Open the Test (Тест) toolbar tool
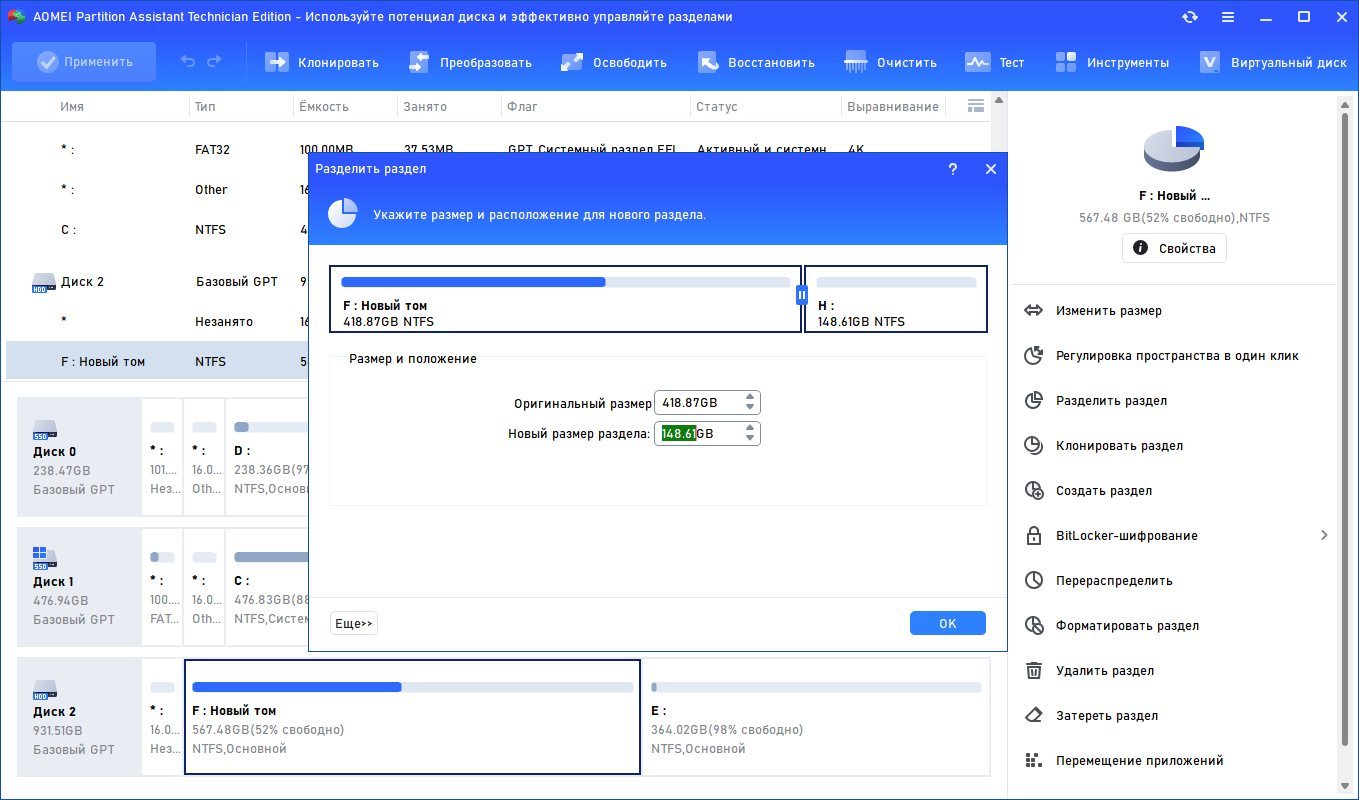 coord(977,62)
